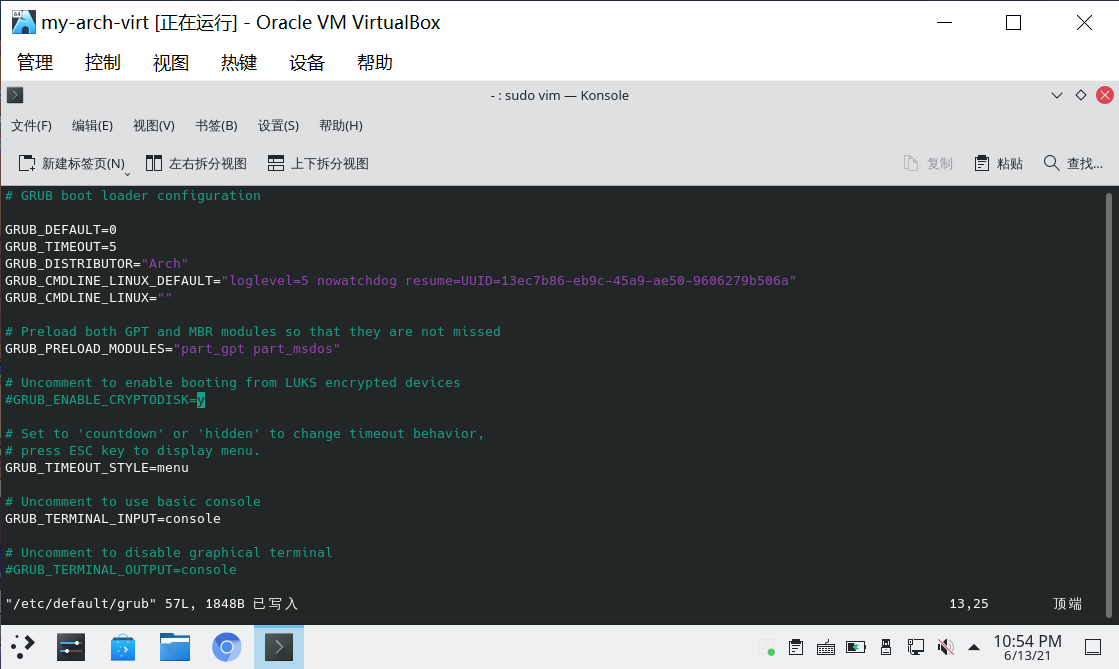Launch Chromium browser from taskbar
Screen dimensions: 1119x669
[x=227, y=647]
